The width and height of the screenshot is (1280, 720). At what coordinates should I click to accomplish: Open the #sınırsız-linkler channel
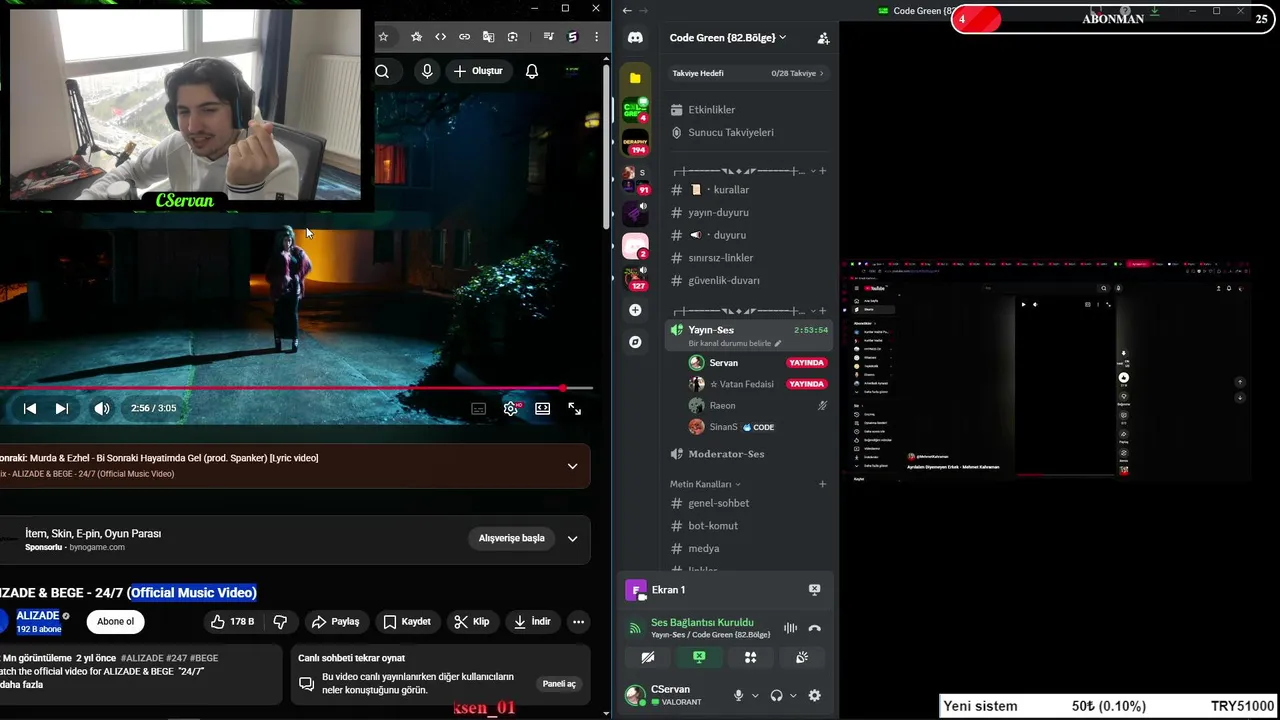tap(749, 258)
